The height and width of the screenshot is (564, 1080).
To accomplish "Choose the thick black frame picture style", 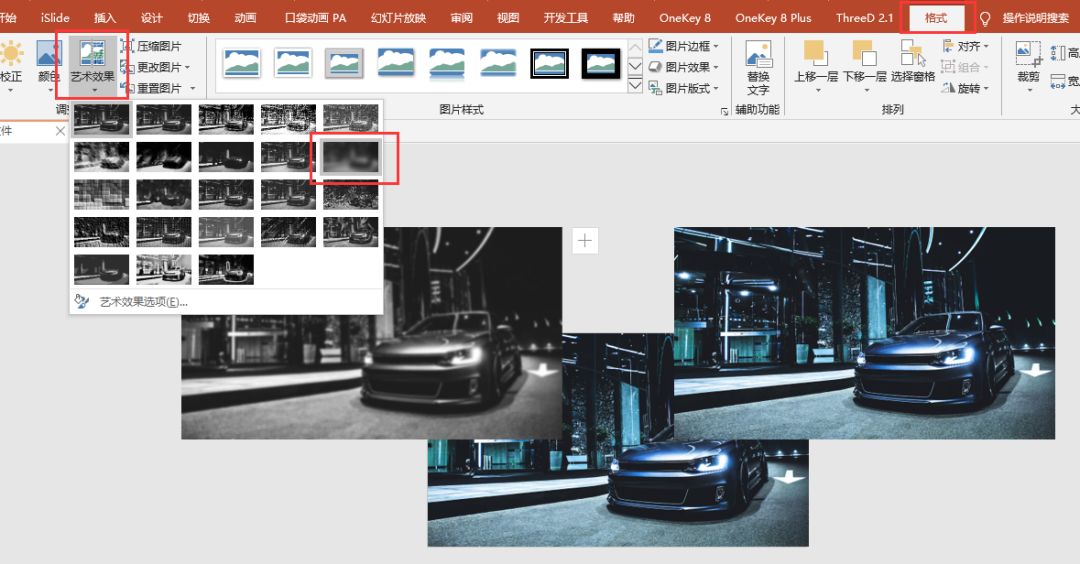I will click(x=601, y=64).
